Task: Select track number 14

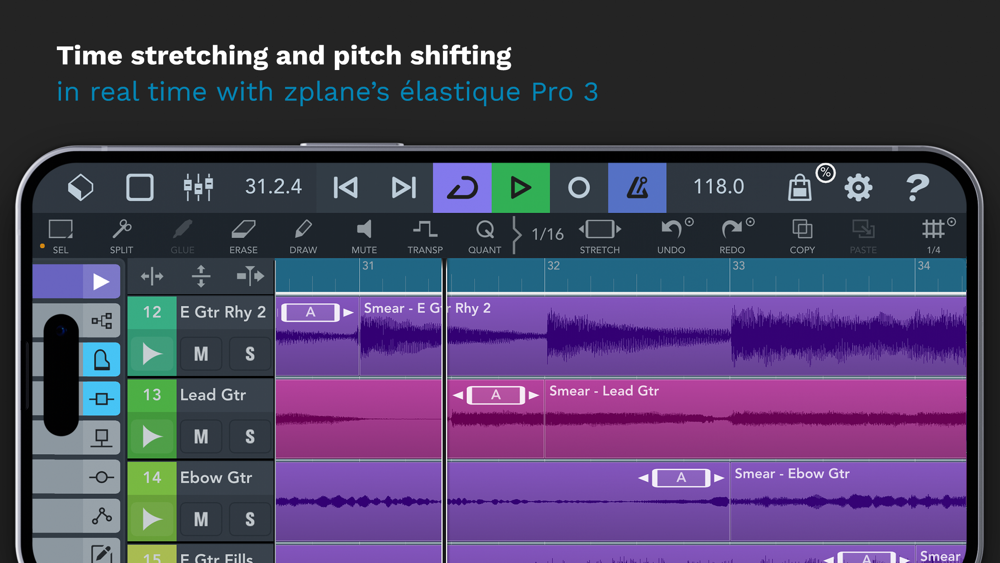Action: tap(152, 478)
